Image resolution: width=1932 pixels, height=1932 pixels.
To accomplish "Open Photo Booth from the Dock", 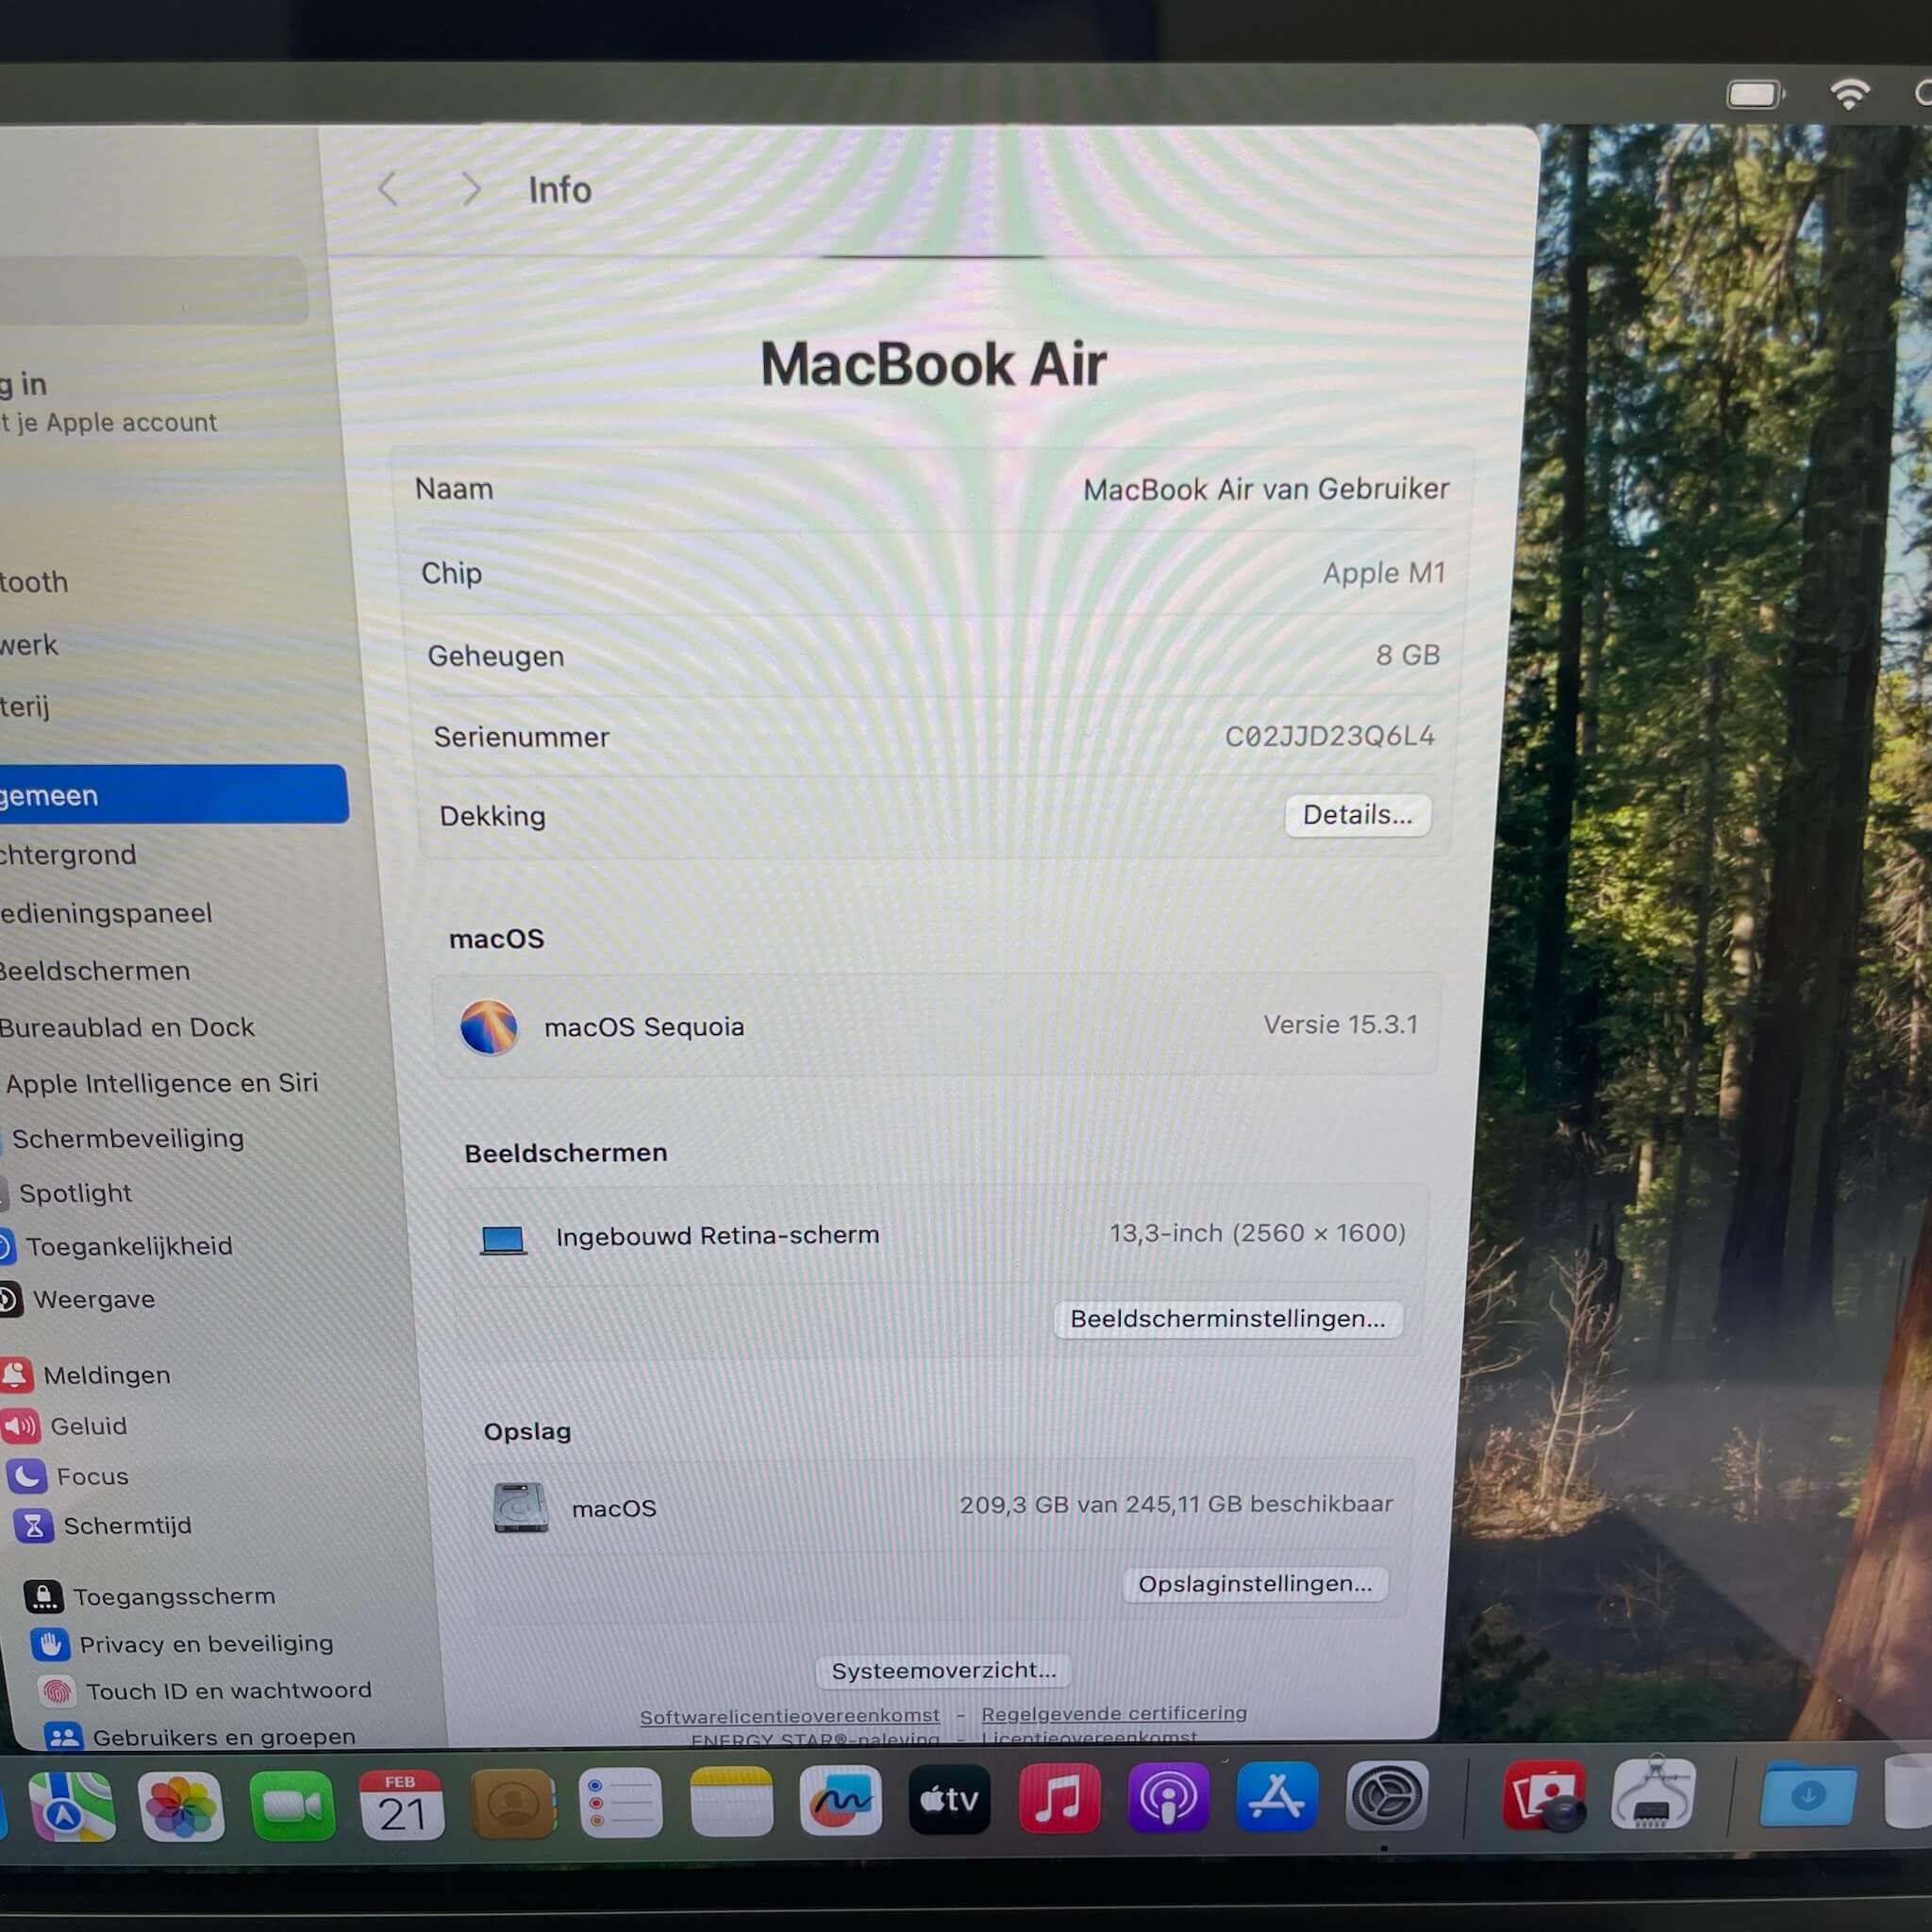I will coord(1544,1794).
